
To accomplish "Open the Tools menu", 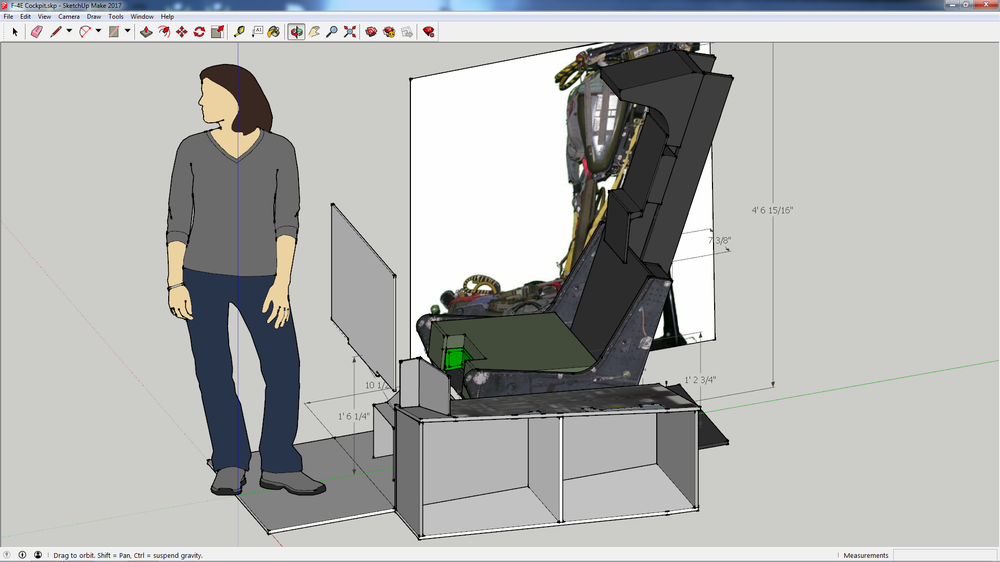I will [x=116, y=17].
